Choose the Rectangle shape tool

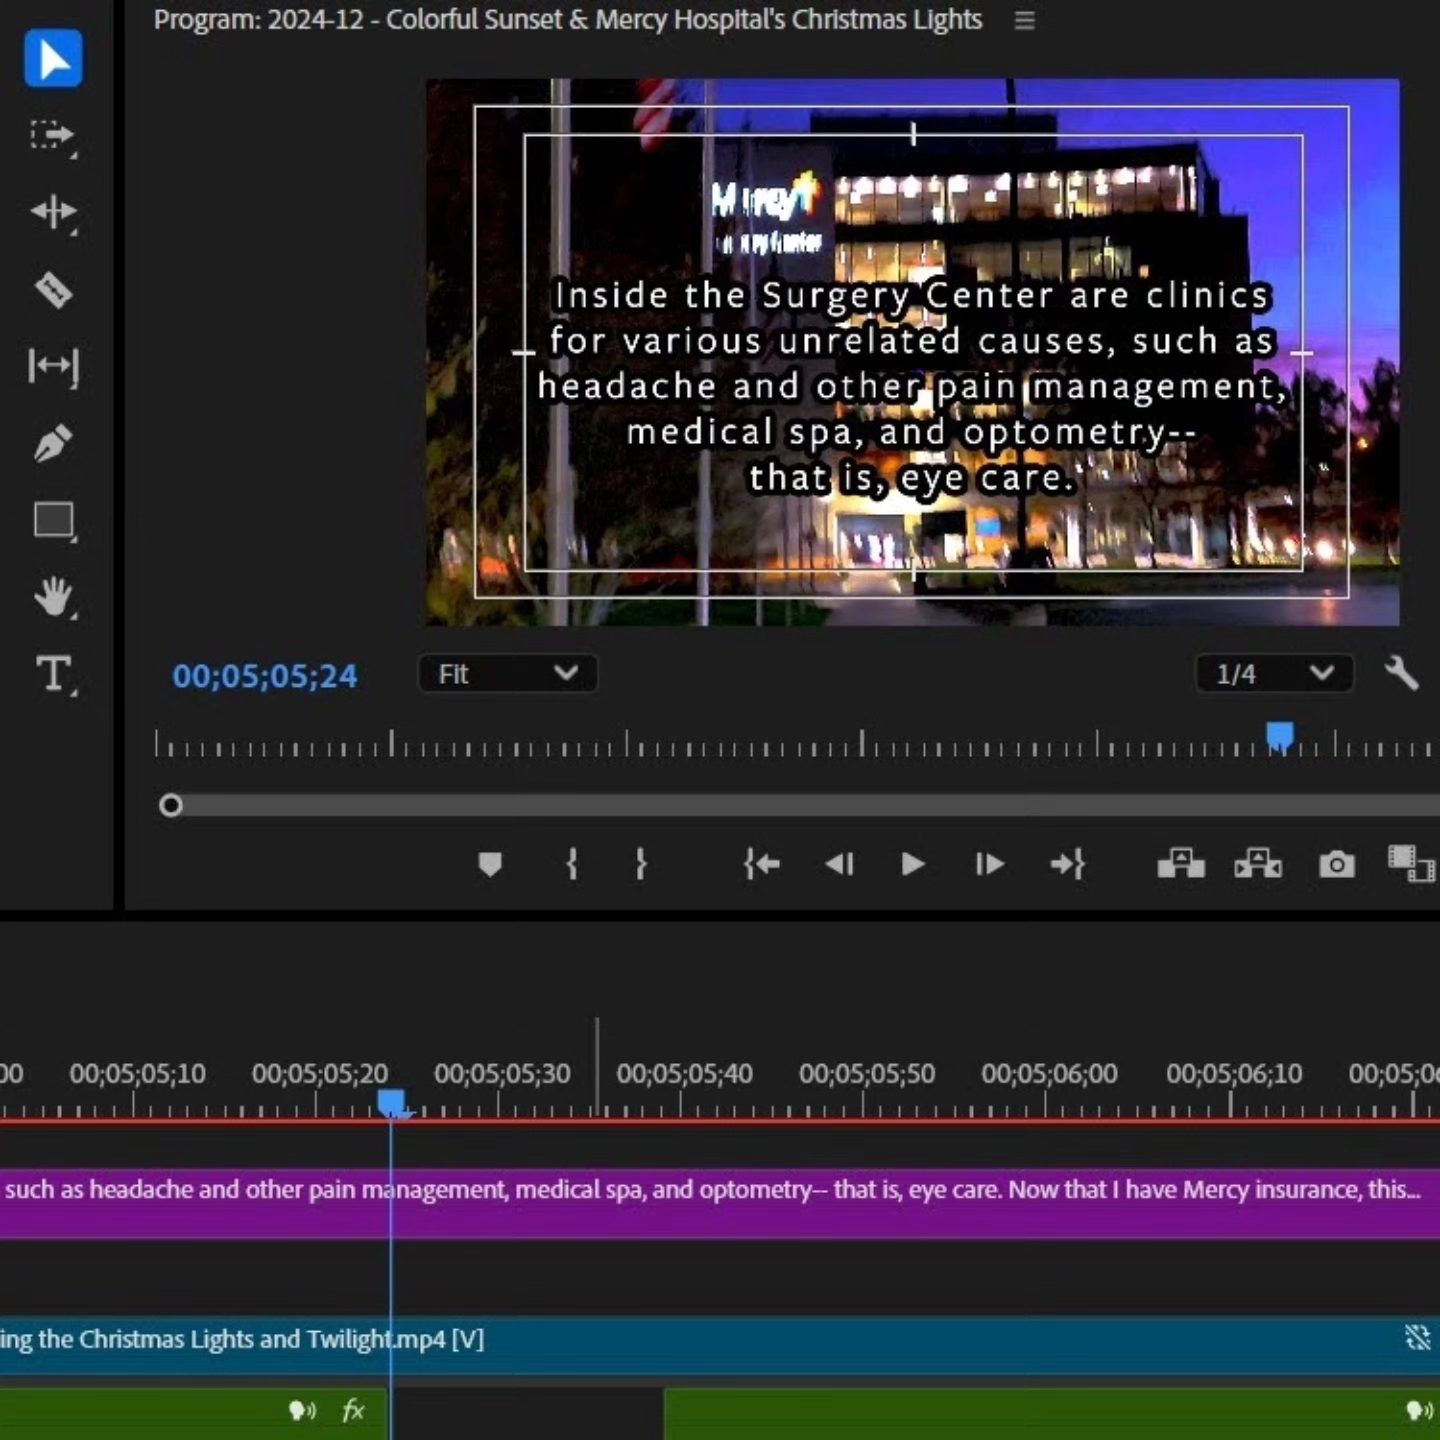(54, 521)
